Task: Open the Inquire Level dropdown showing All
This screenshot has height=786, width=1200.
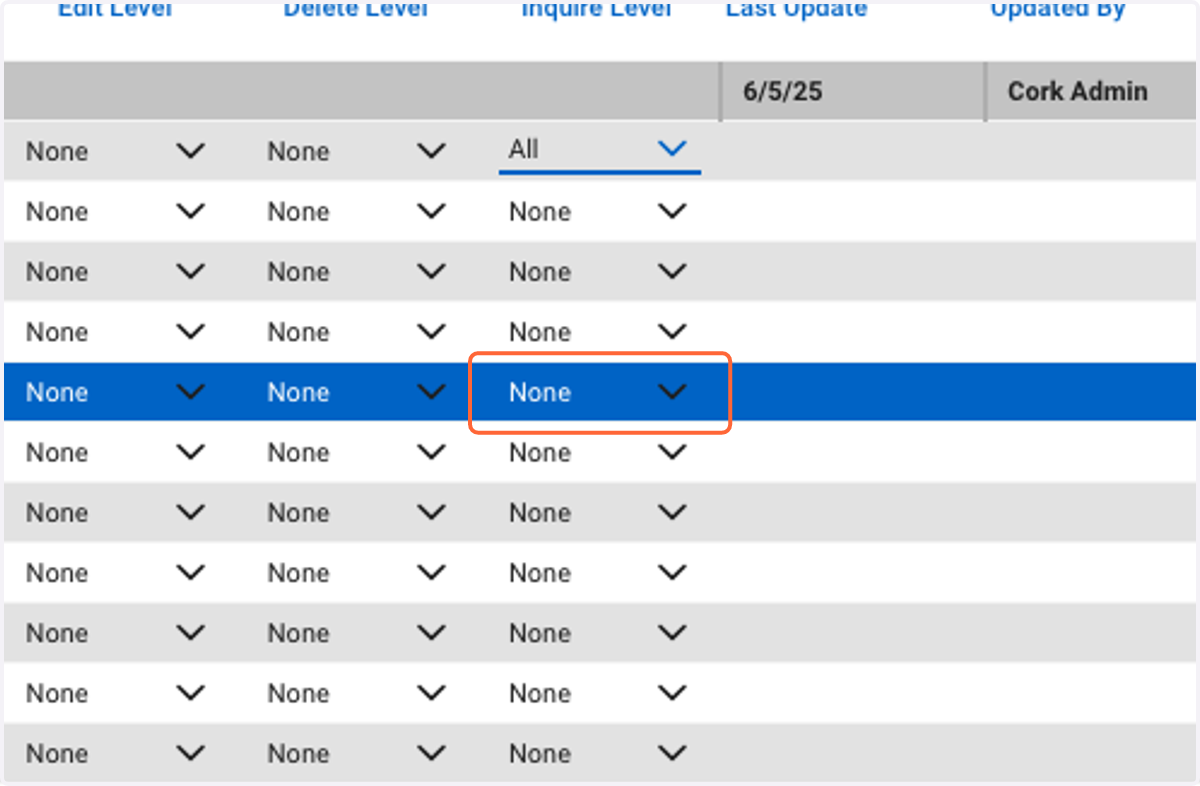Action: point(599,150)
